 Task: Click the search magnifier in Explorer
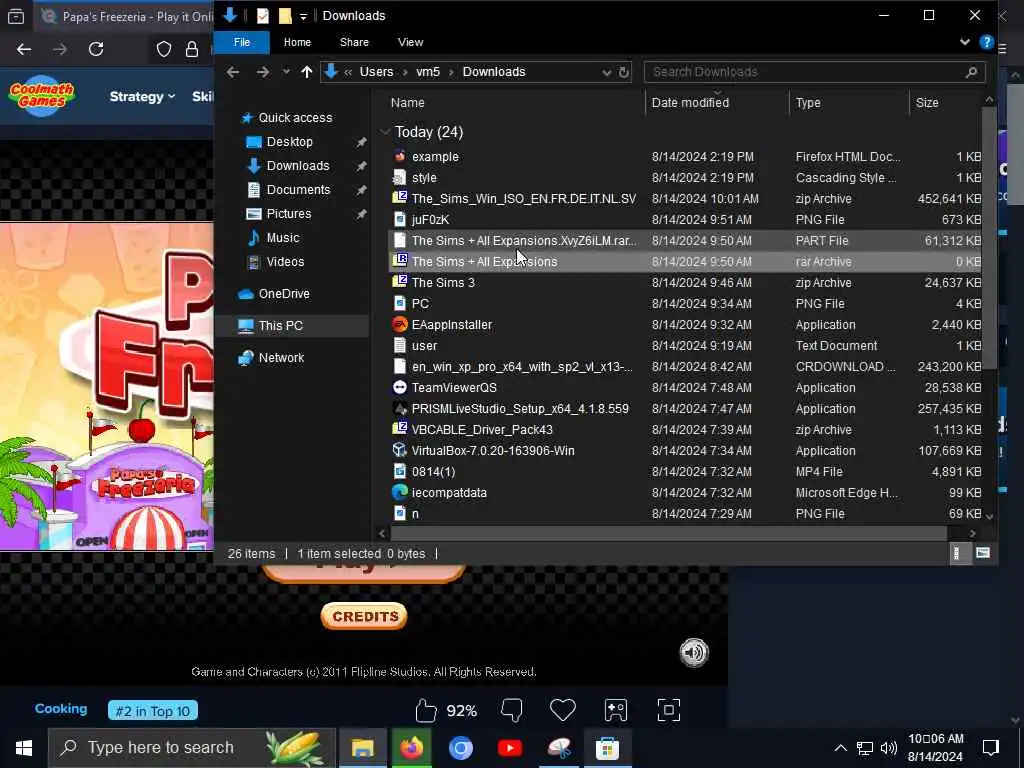point(971,72)
